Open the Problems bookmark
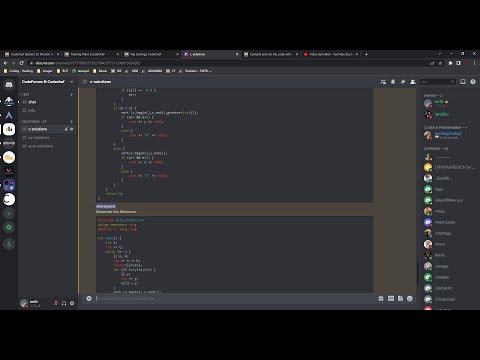This screenshot has width=480, height=360. (x=195, y=71)
